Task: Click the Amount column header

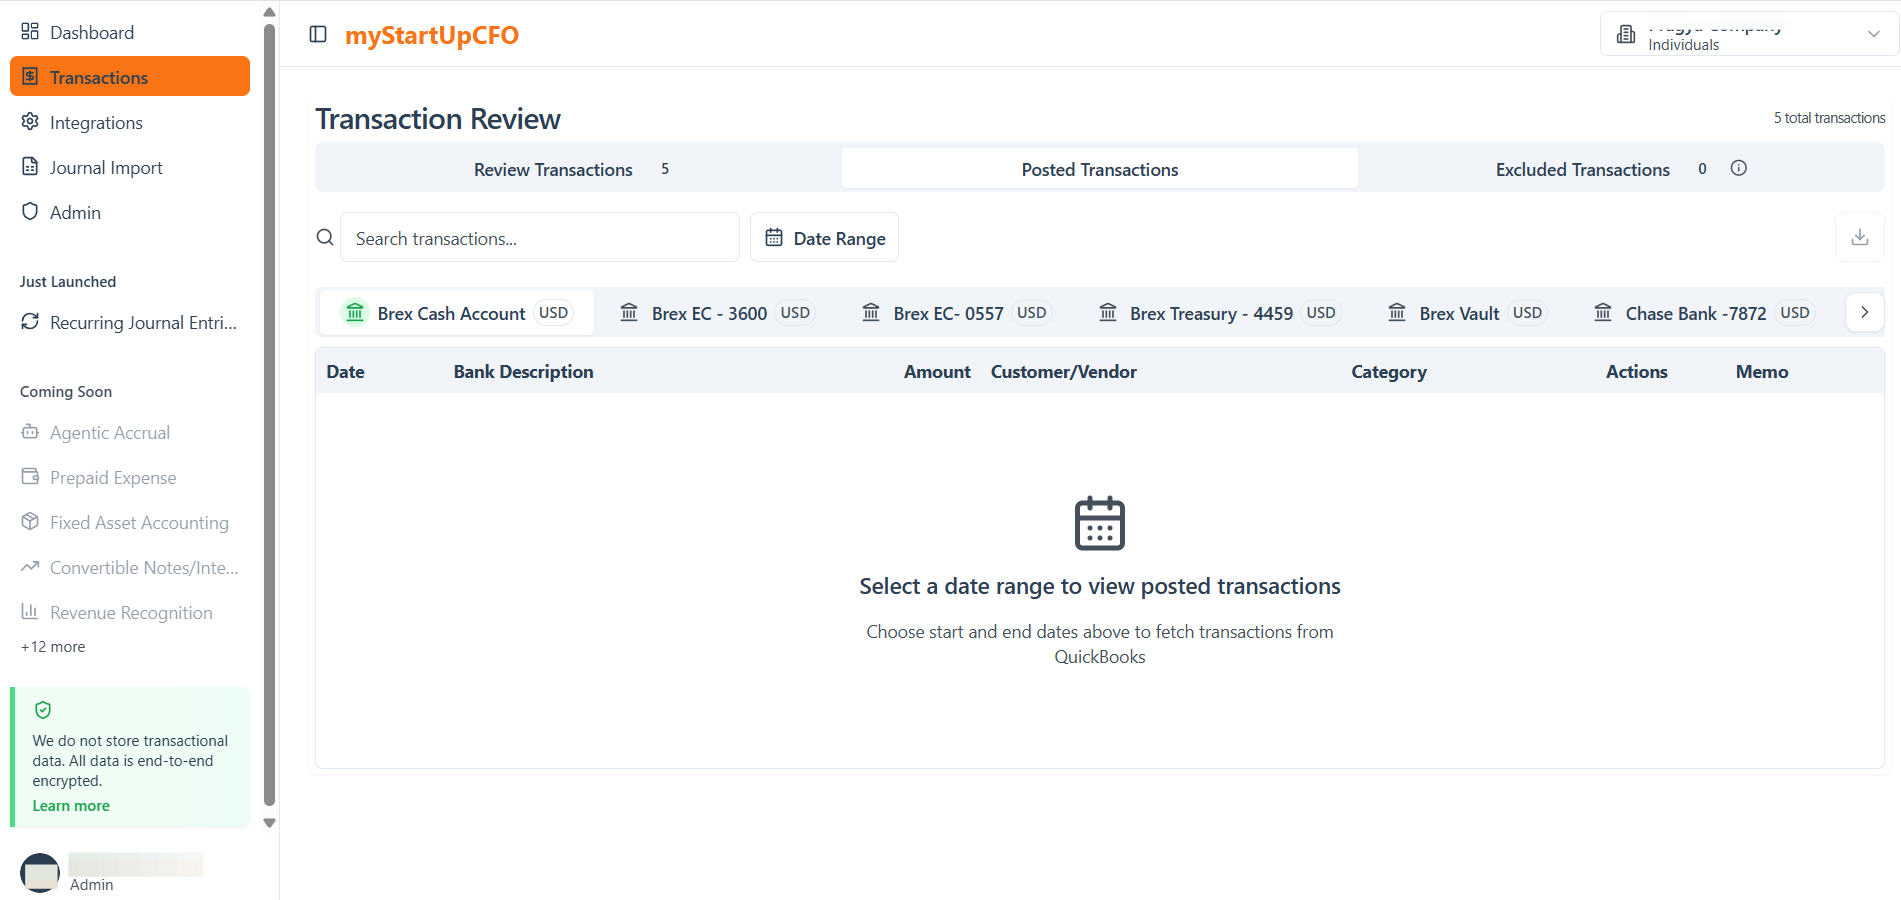Action: click(x=937, y=371)
